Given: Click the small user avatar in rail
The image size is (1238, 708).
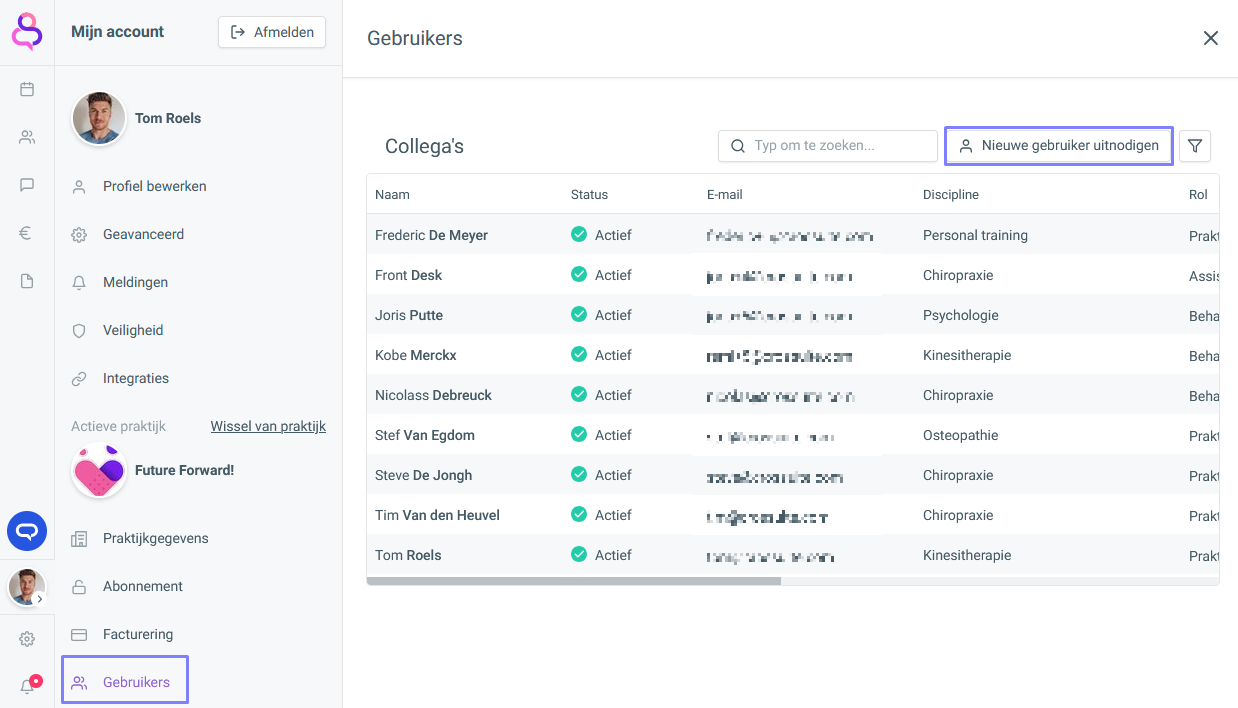Looking at the screenshot, I should point(27,587).
